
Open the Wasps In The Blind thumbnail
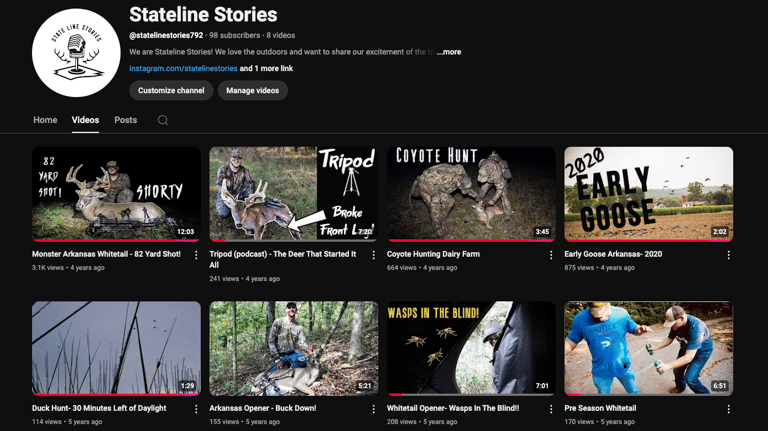click(x=471, y=348)
